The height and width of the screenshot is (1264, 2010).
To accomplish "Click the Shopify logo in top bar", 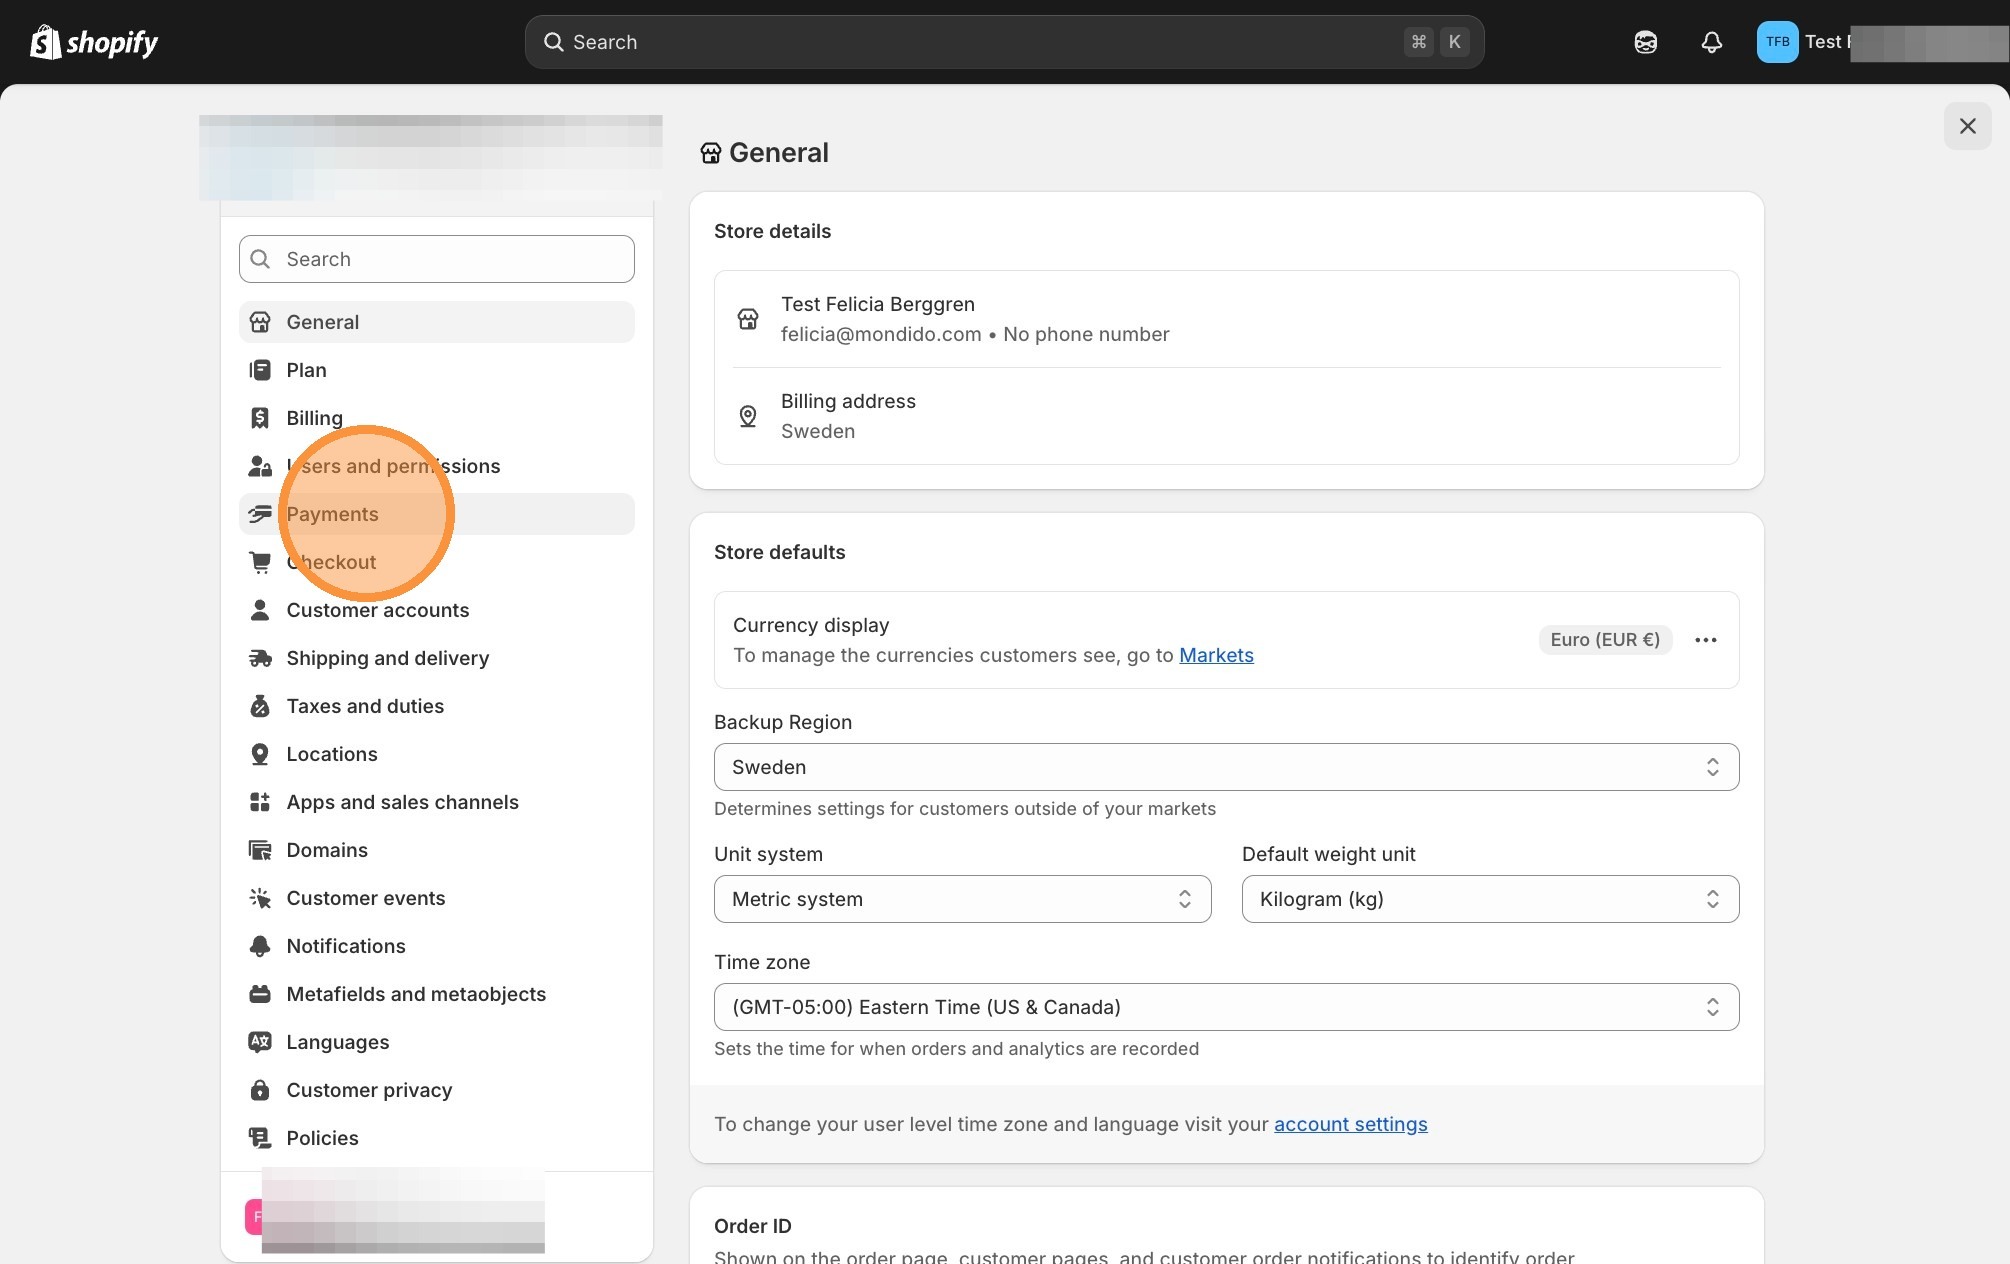I will [x=94, y=42].
